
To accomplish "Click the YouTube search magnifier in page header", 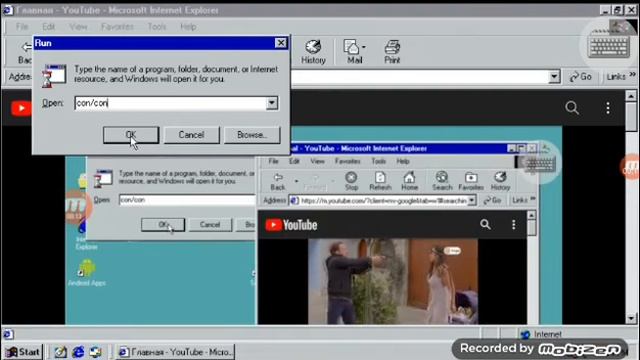I will 572,108.
